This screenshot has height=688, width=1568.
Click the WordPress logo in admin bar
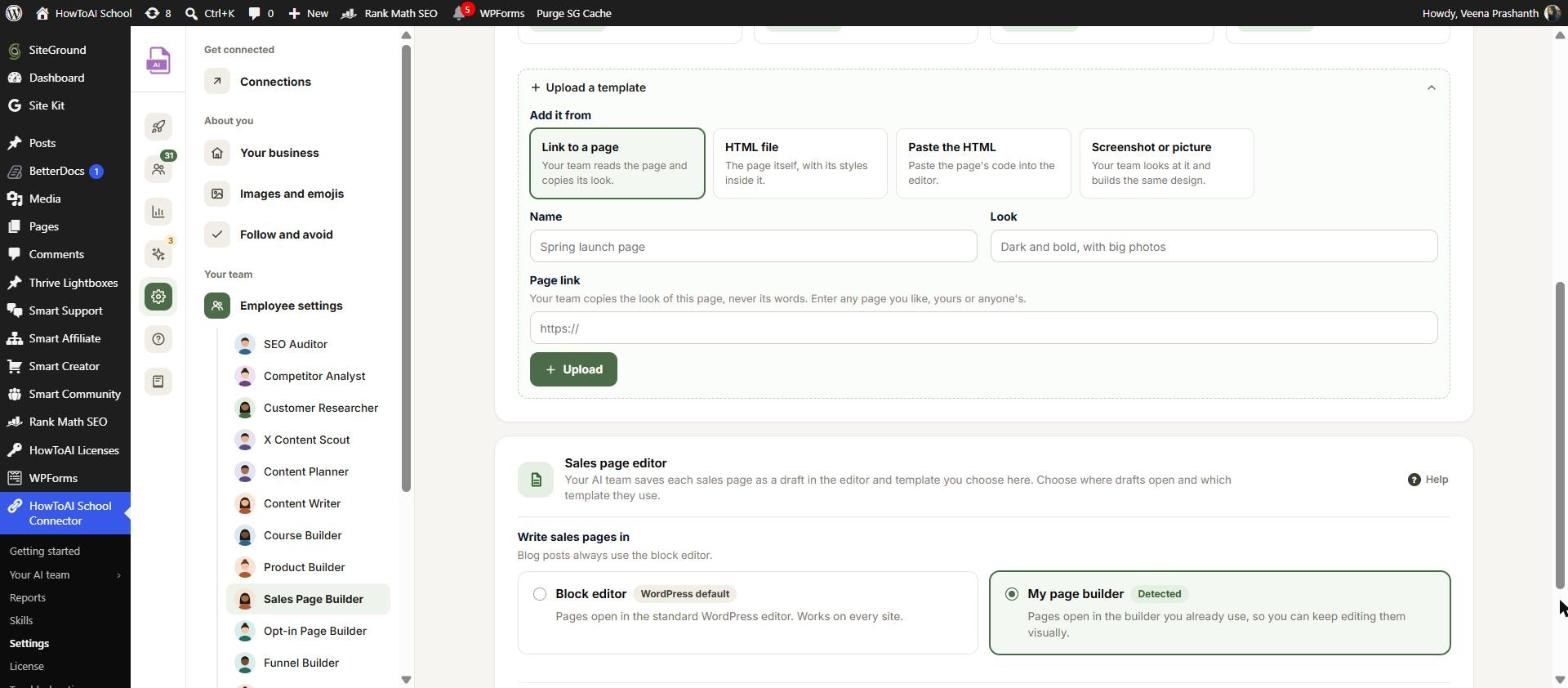pos(14,13)
